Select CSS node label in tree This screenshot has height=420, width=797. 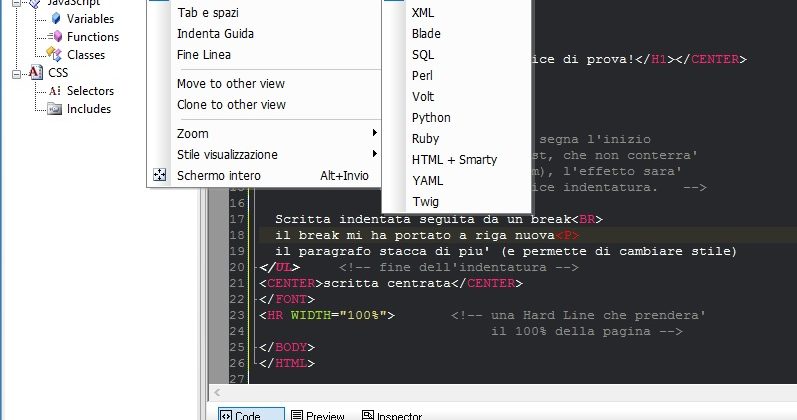[x=58, y=73]
